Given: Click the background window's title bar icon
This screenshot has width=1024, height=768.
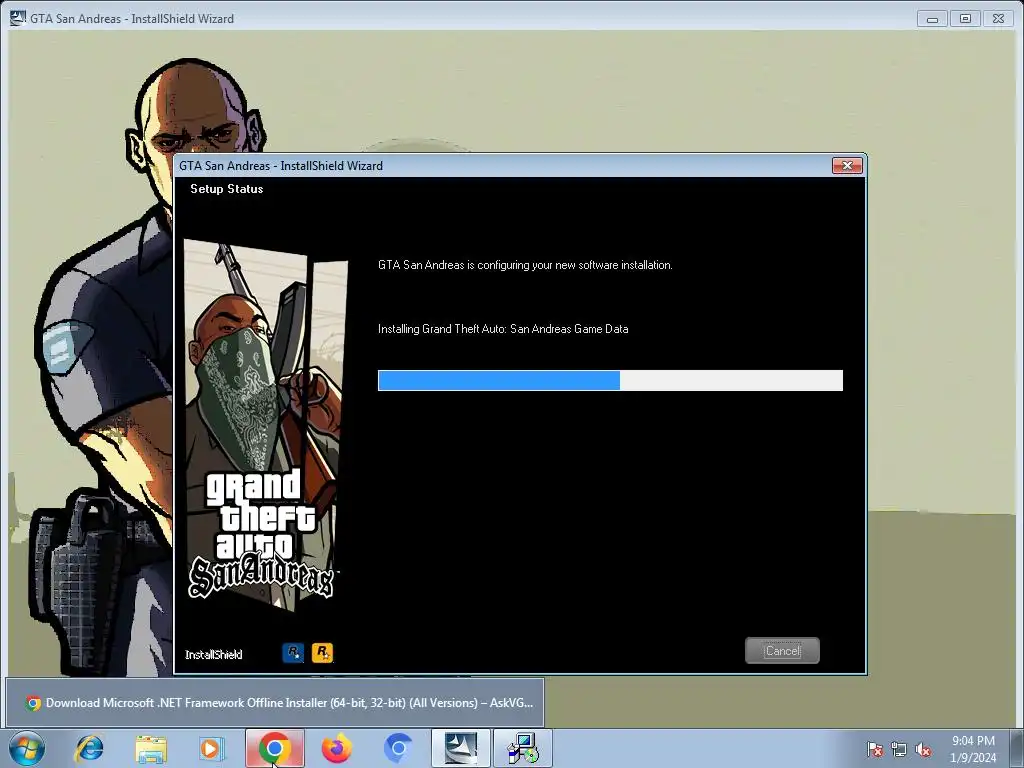Looking at the screenshot, I should tap(17, 18).
